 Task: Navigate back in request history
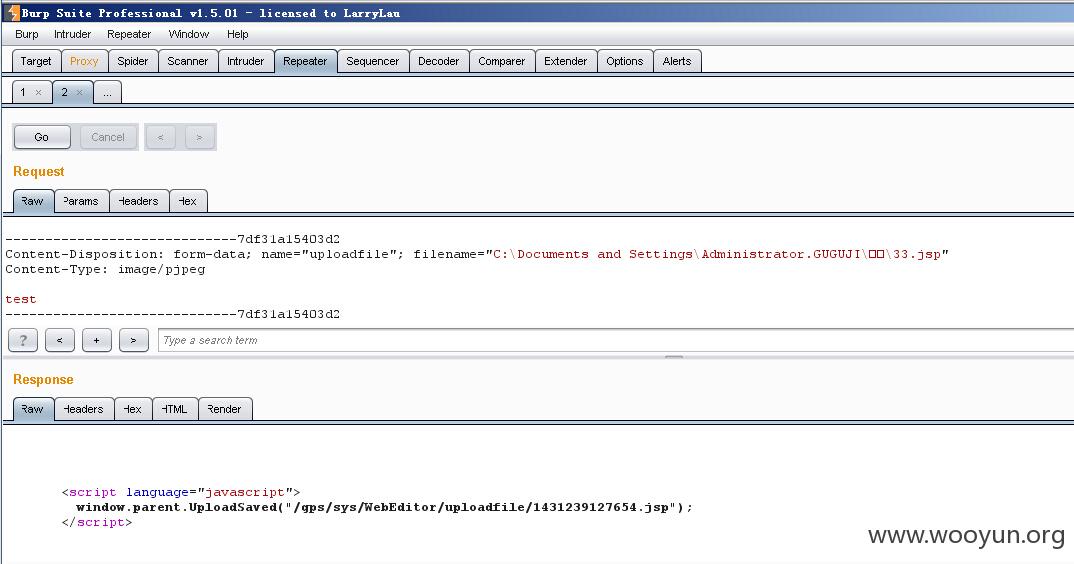160,137
